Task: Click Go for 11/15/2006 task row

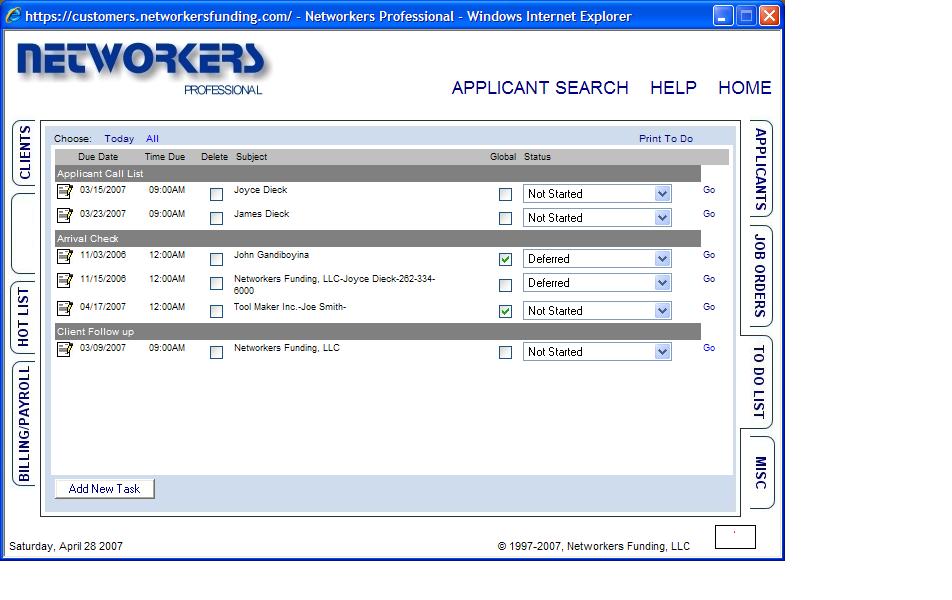Action: [x=709, y=279]
